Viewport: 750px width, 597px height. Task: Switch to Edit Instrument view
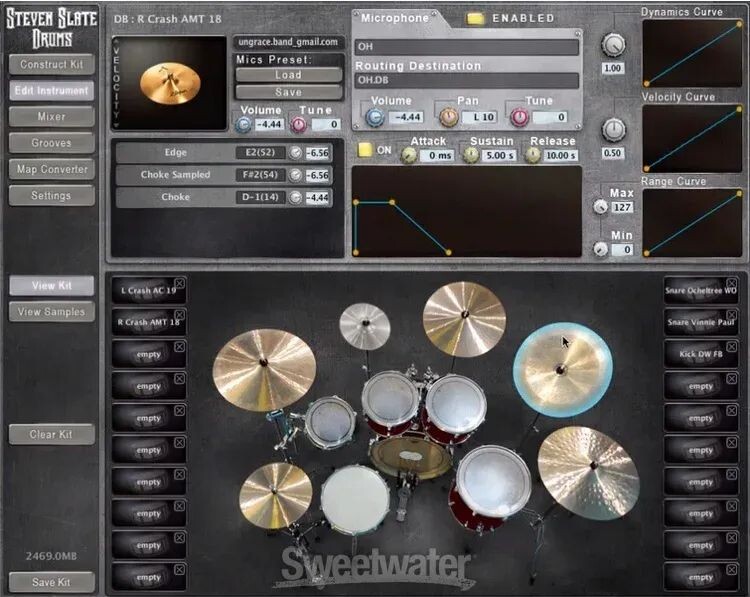point(52,90)
